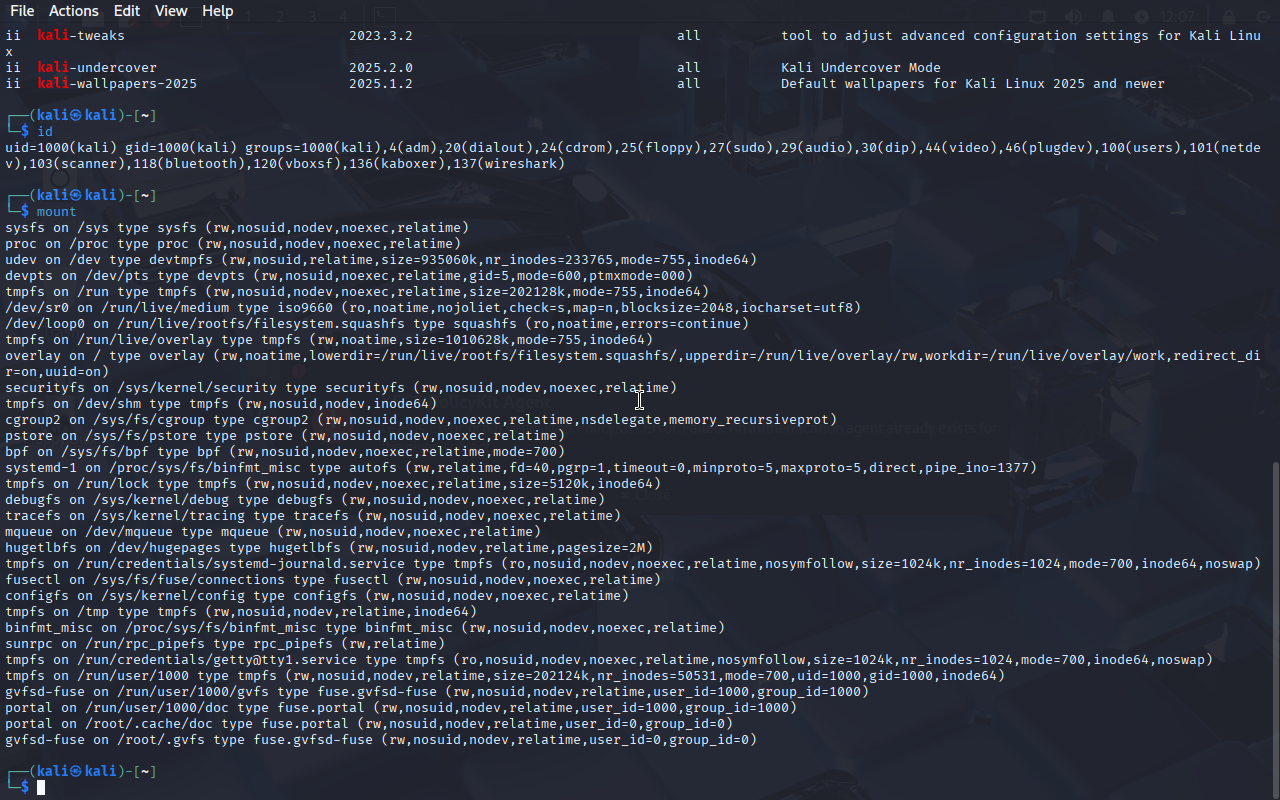
Task: Click the 'kali-undercover' package name
Action: pos(97,68)
